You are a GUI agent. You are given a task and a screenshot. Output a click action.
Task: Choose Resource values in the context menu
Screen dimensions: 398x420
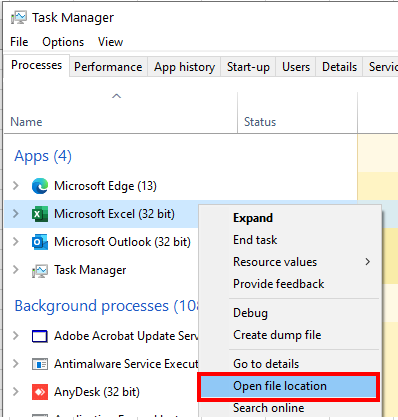point(289,262)
